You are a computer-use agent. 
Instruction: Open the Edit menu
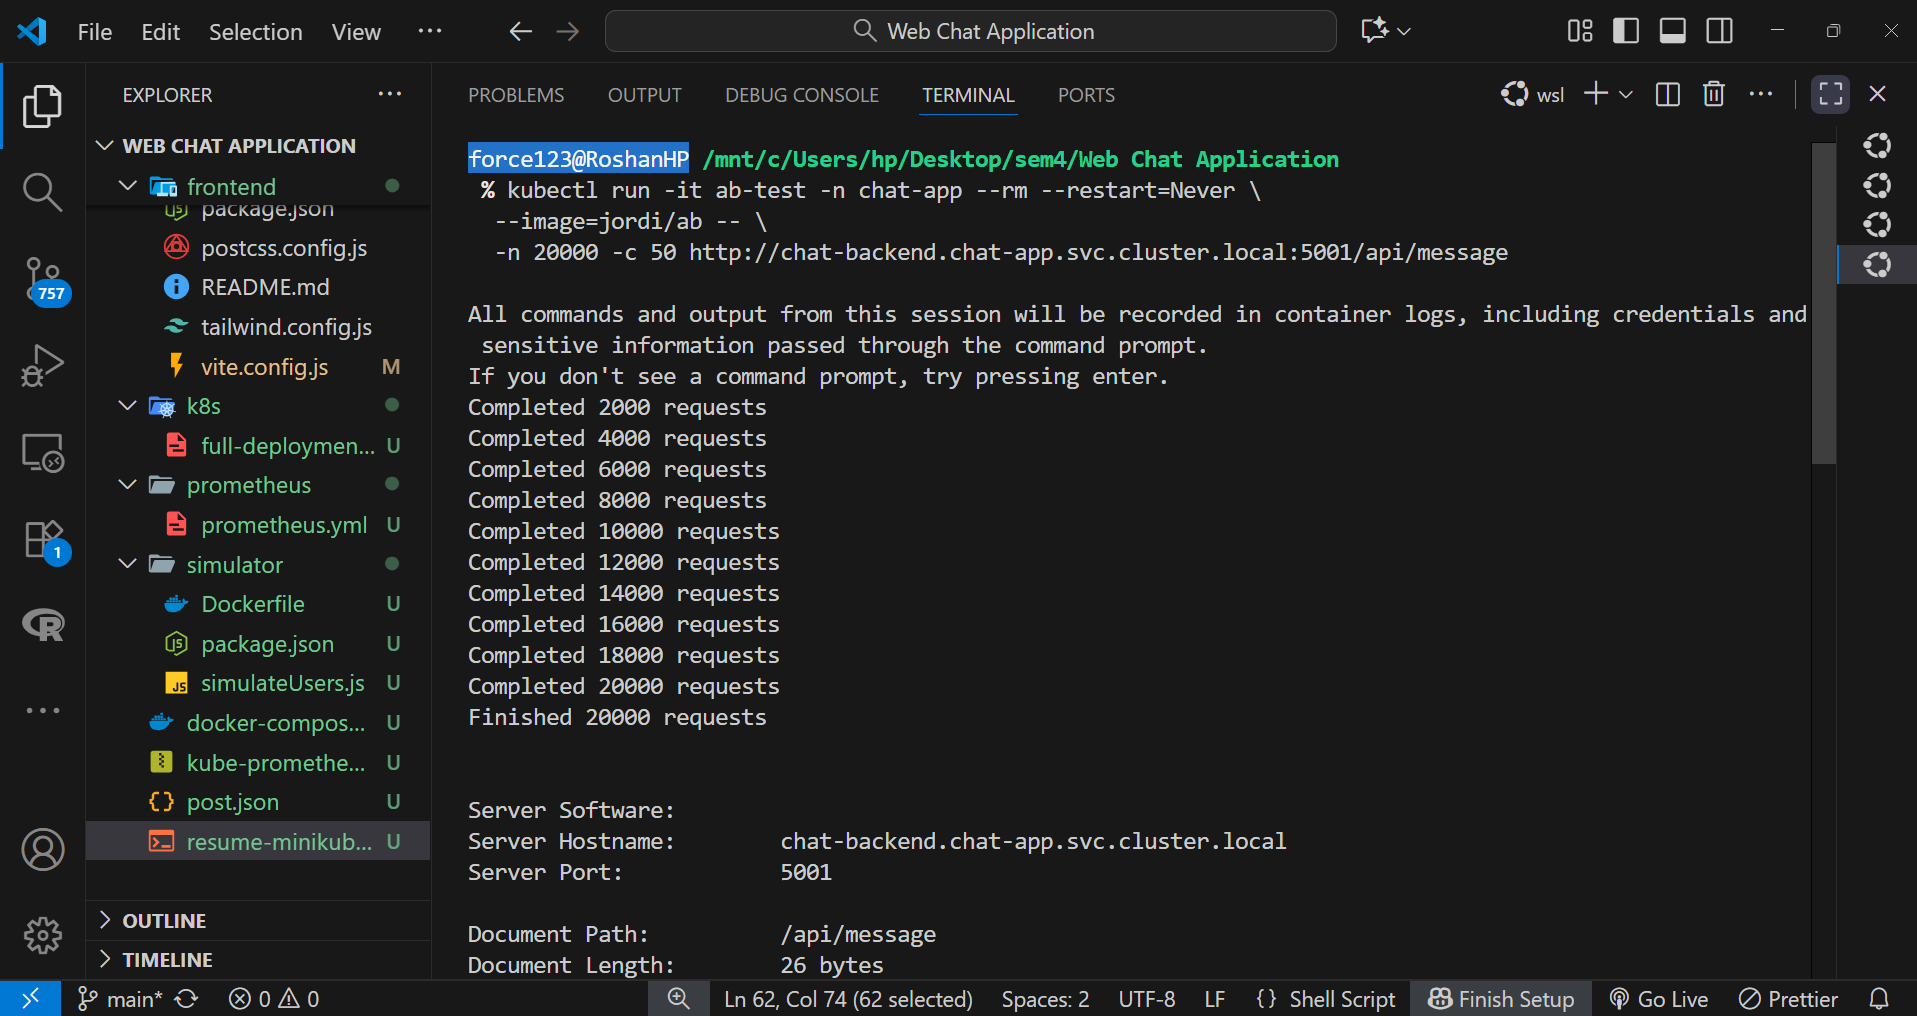(160, 32)
